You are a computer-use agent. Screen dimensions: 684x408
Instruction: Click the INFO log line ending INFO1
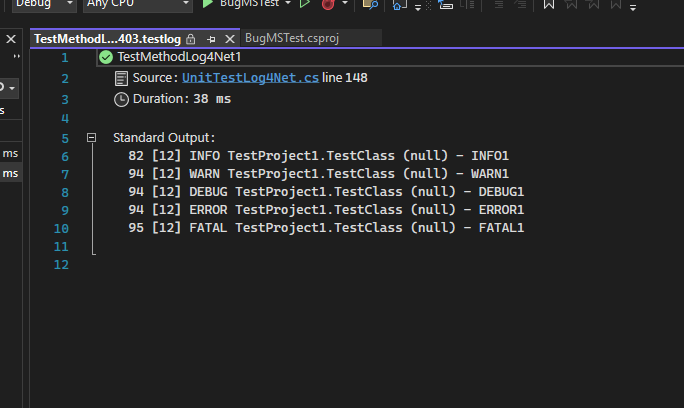pyautogui.click(x=318, y=156)
